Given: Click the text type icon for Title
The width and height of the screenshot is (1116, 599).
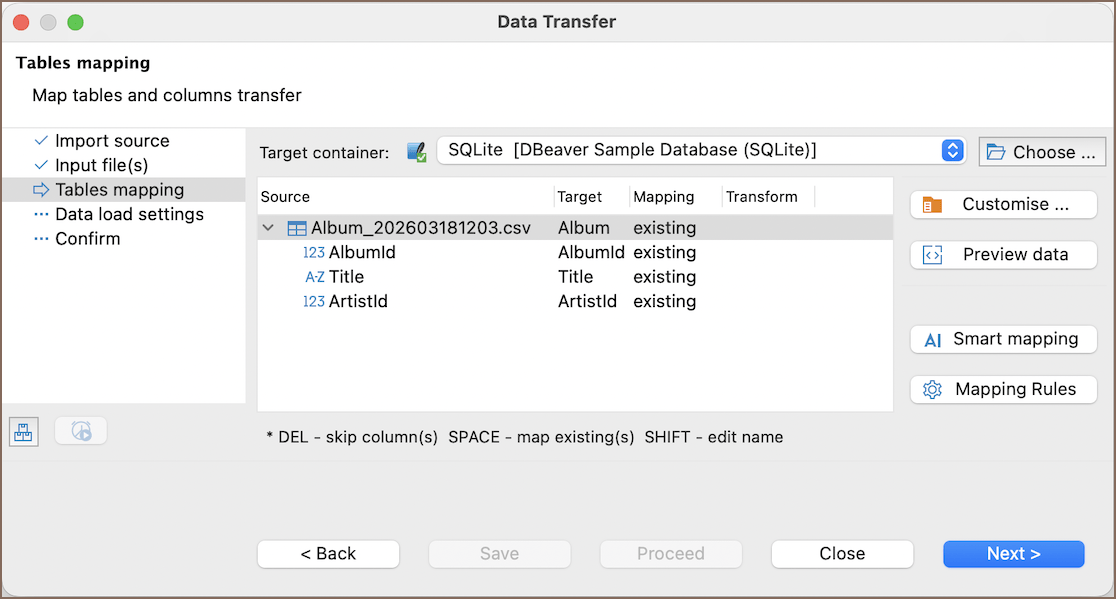Looking at the screenshot, I should tap(313, 277).
